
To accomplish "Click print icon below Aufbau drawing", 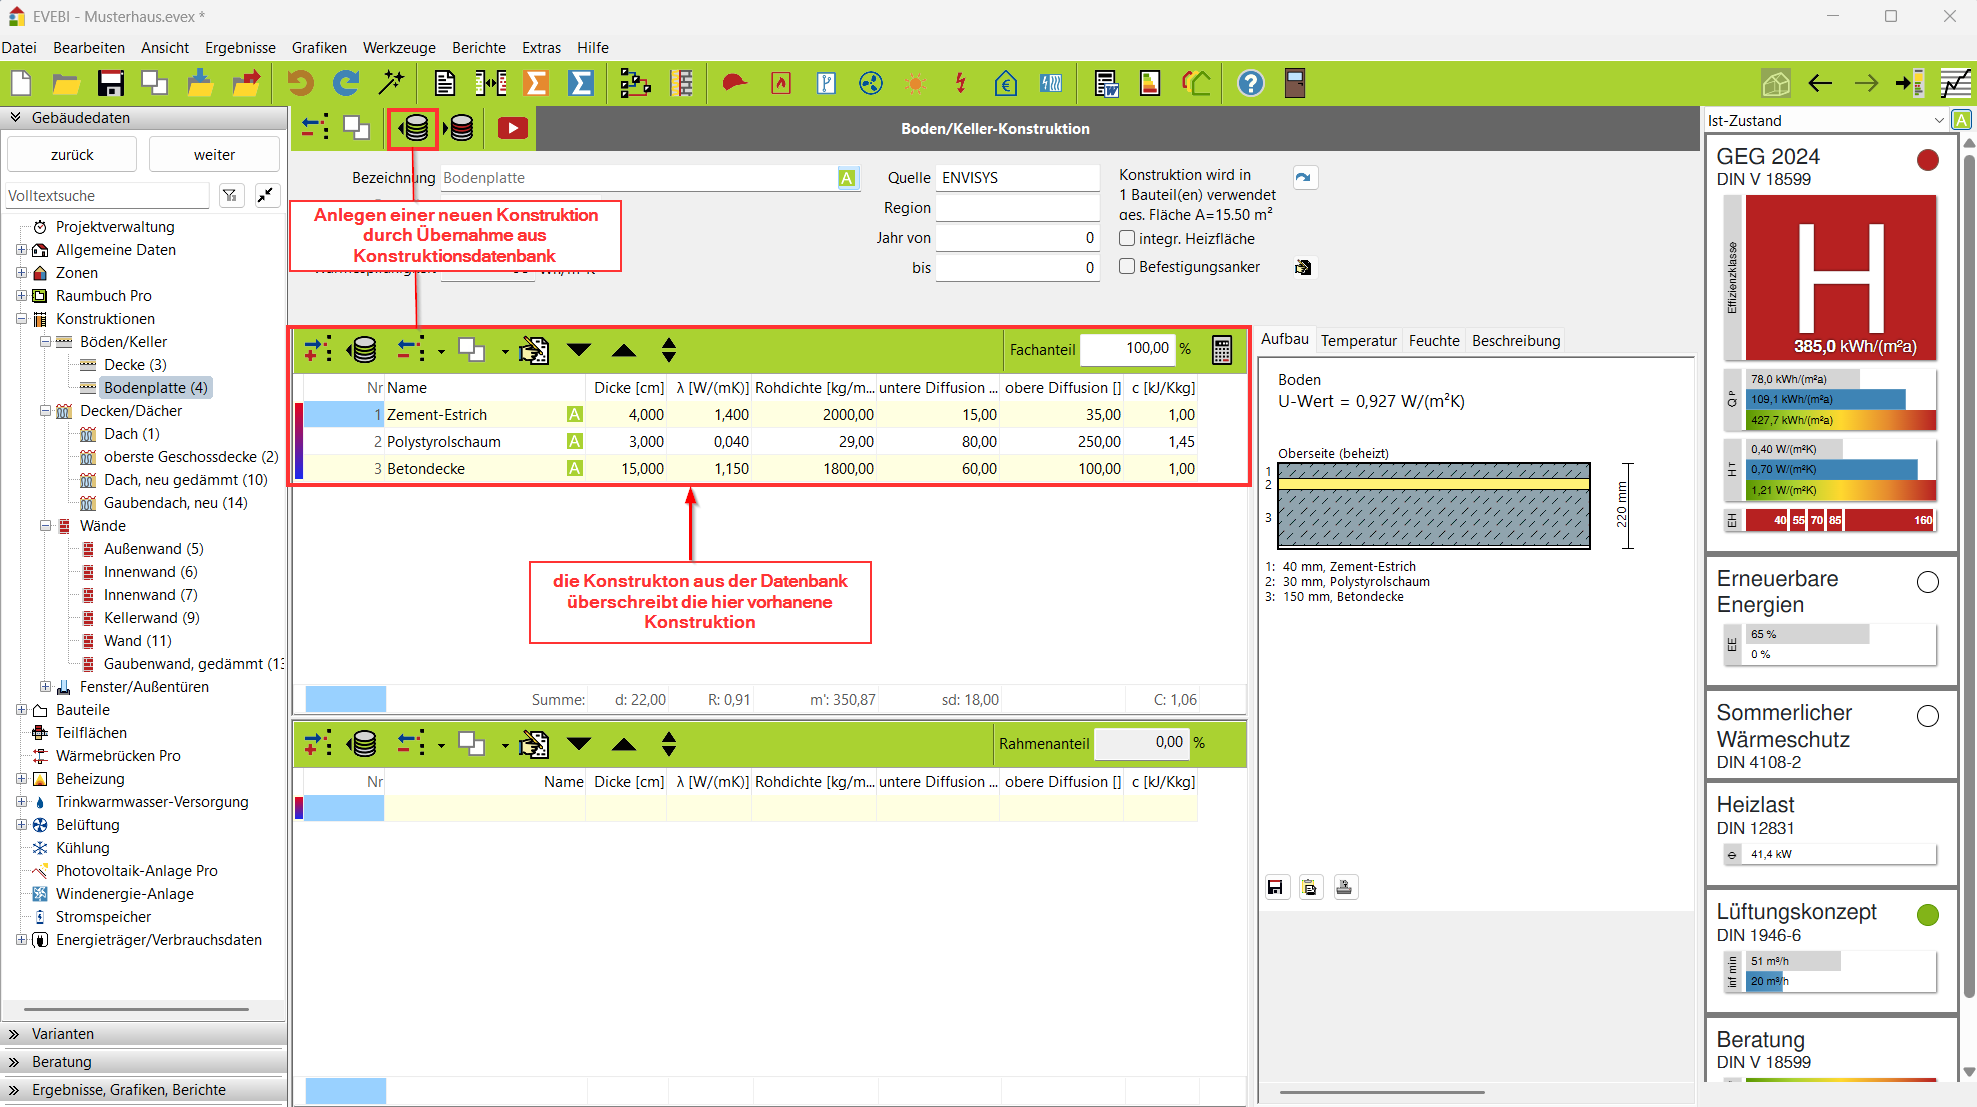I will (1345, 887).
